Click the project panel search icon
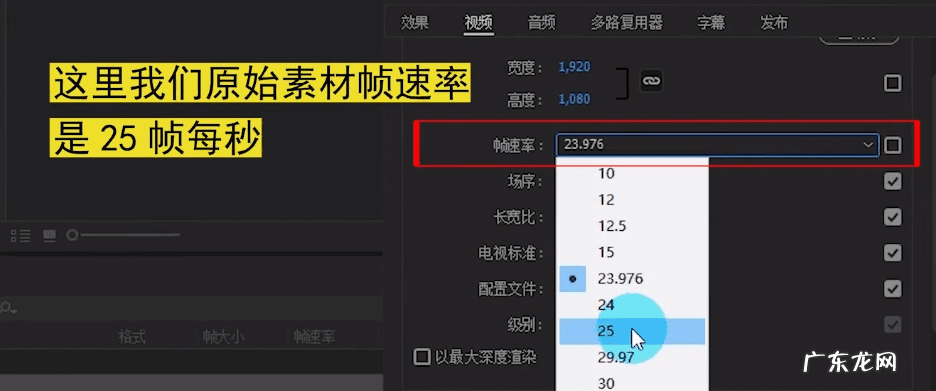 click(x=7, y=308)
